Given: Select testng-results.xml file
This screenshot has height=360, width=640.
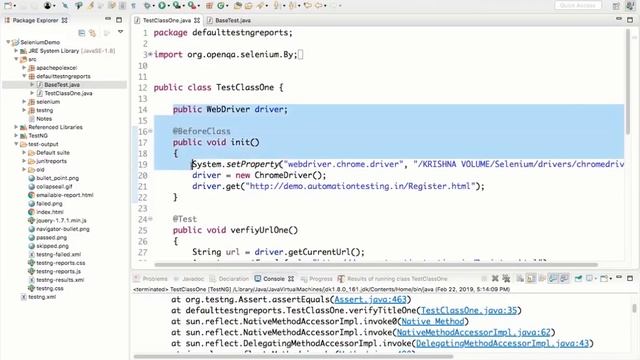Looking at the screenshot, I should 60,280.
